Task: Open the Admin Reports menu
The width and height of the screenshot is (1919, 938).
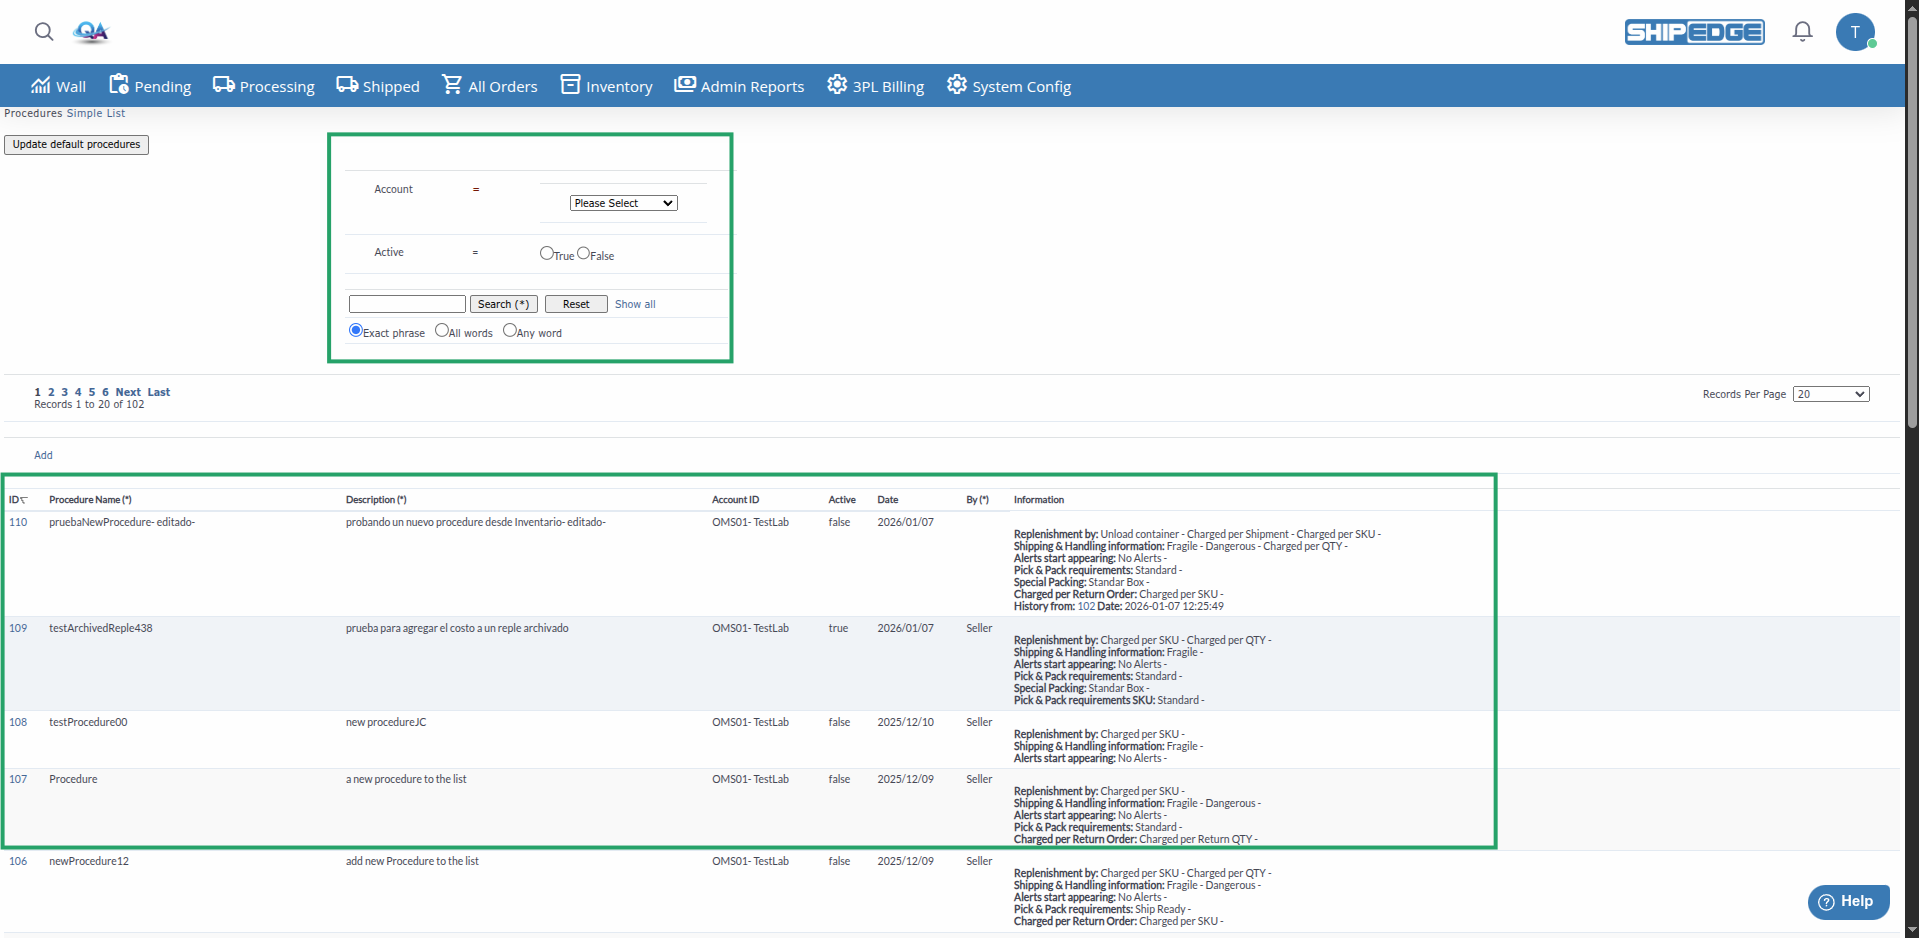Action: click(739, 86)
